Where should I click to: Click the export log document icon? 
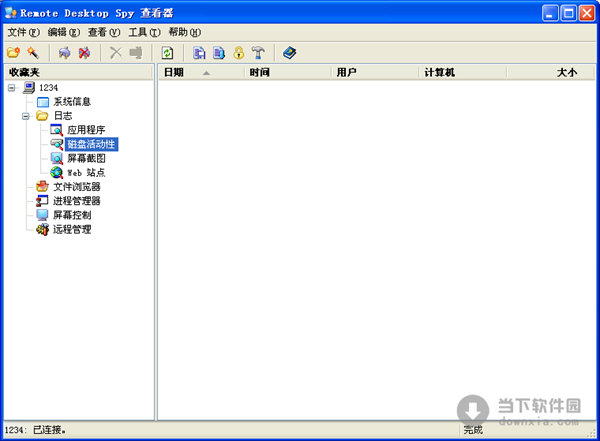(x=219, y=52)
